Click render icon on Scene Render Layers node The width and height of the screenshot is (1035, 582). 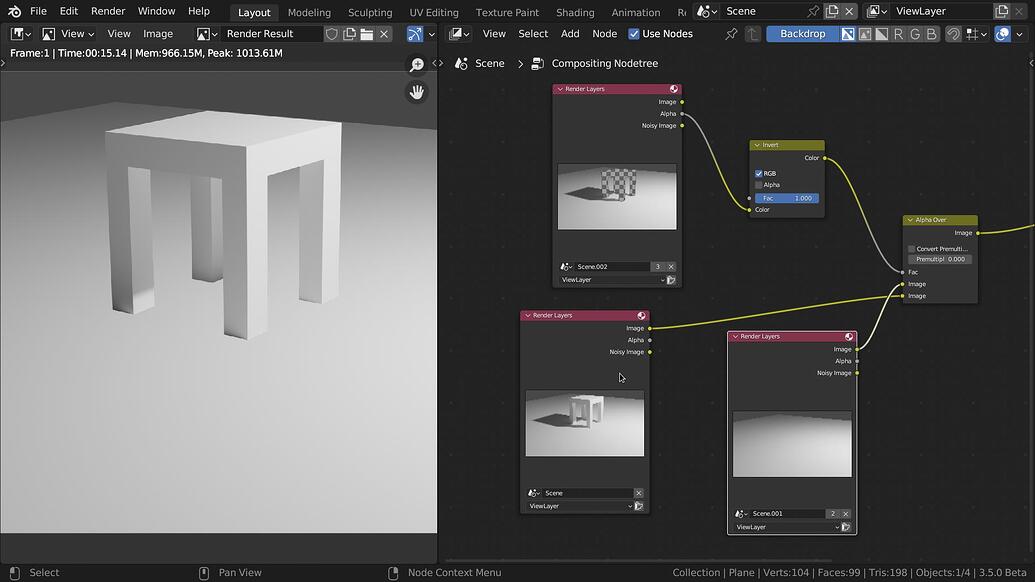pos(638,506)
